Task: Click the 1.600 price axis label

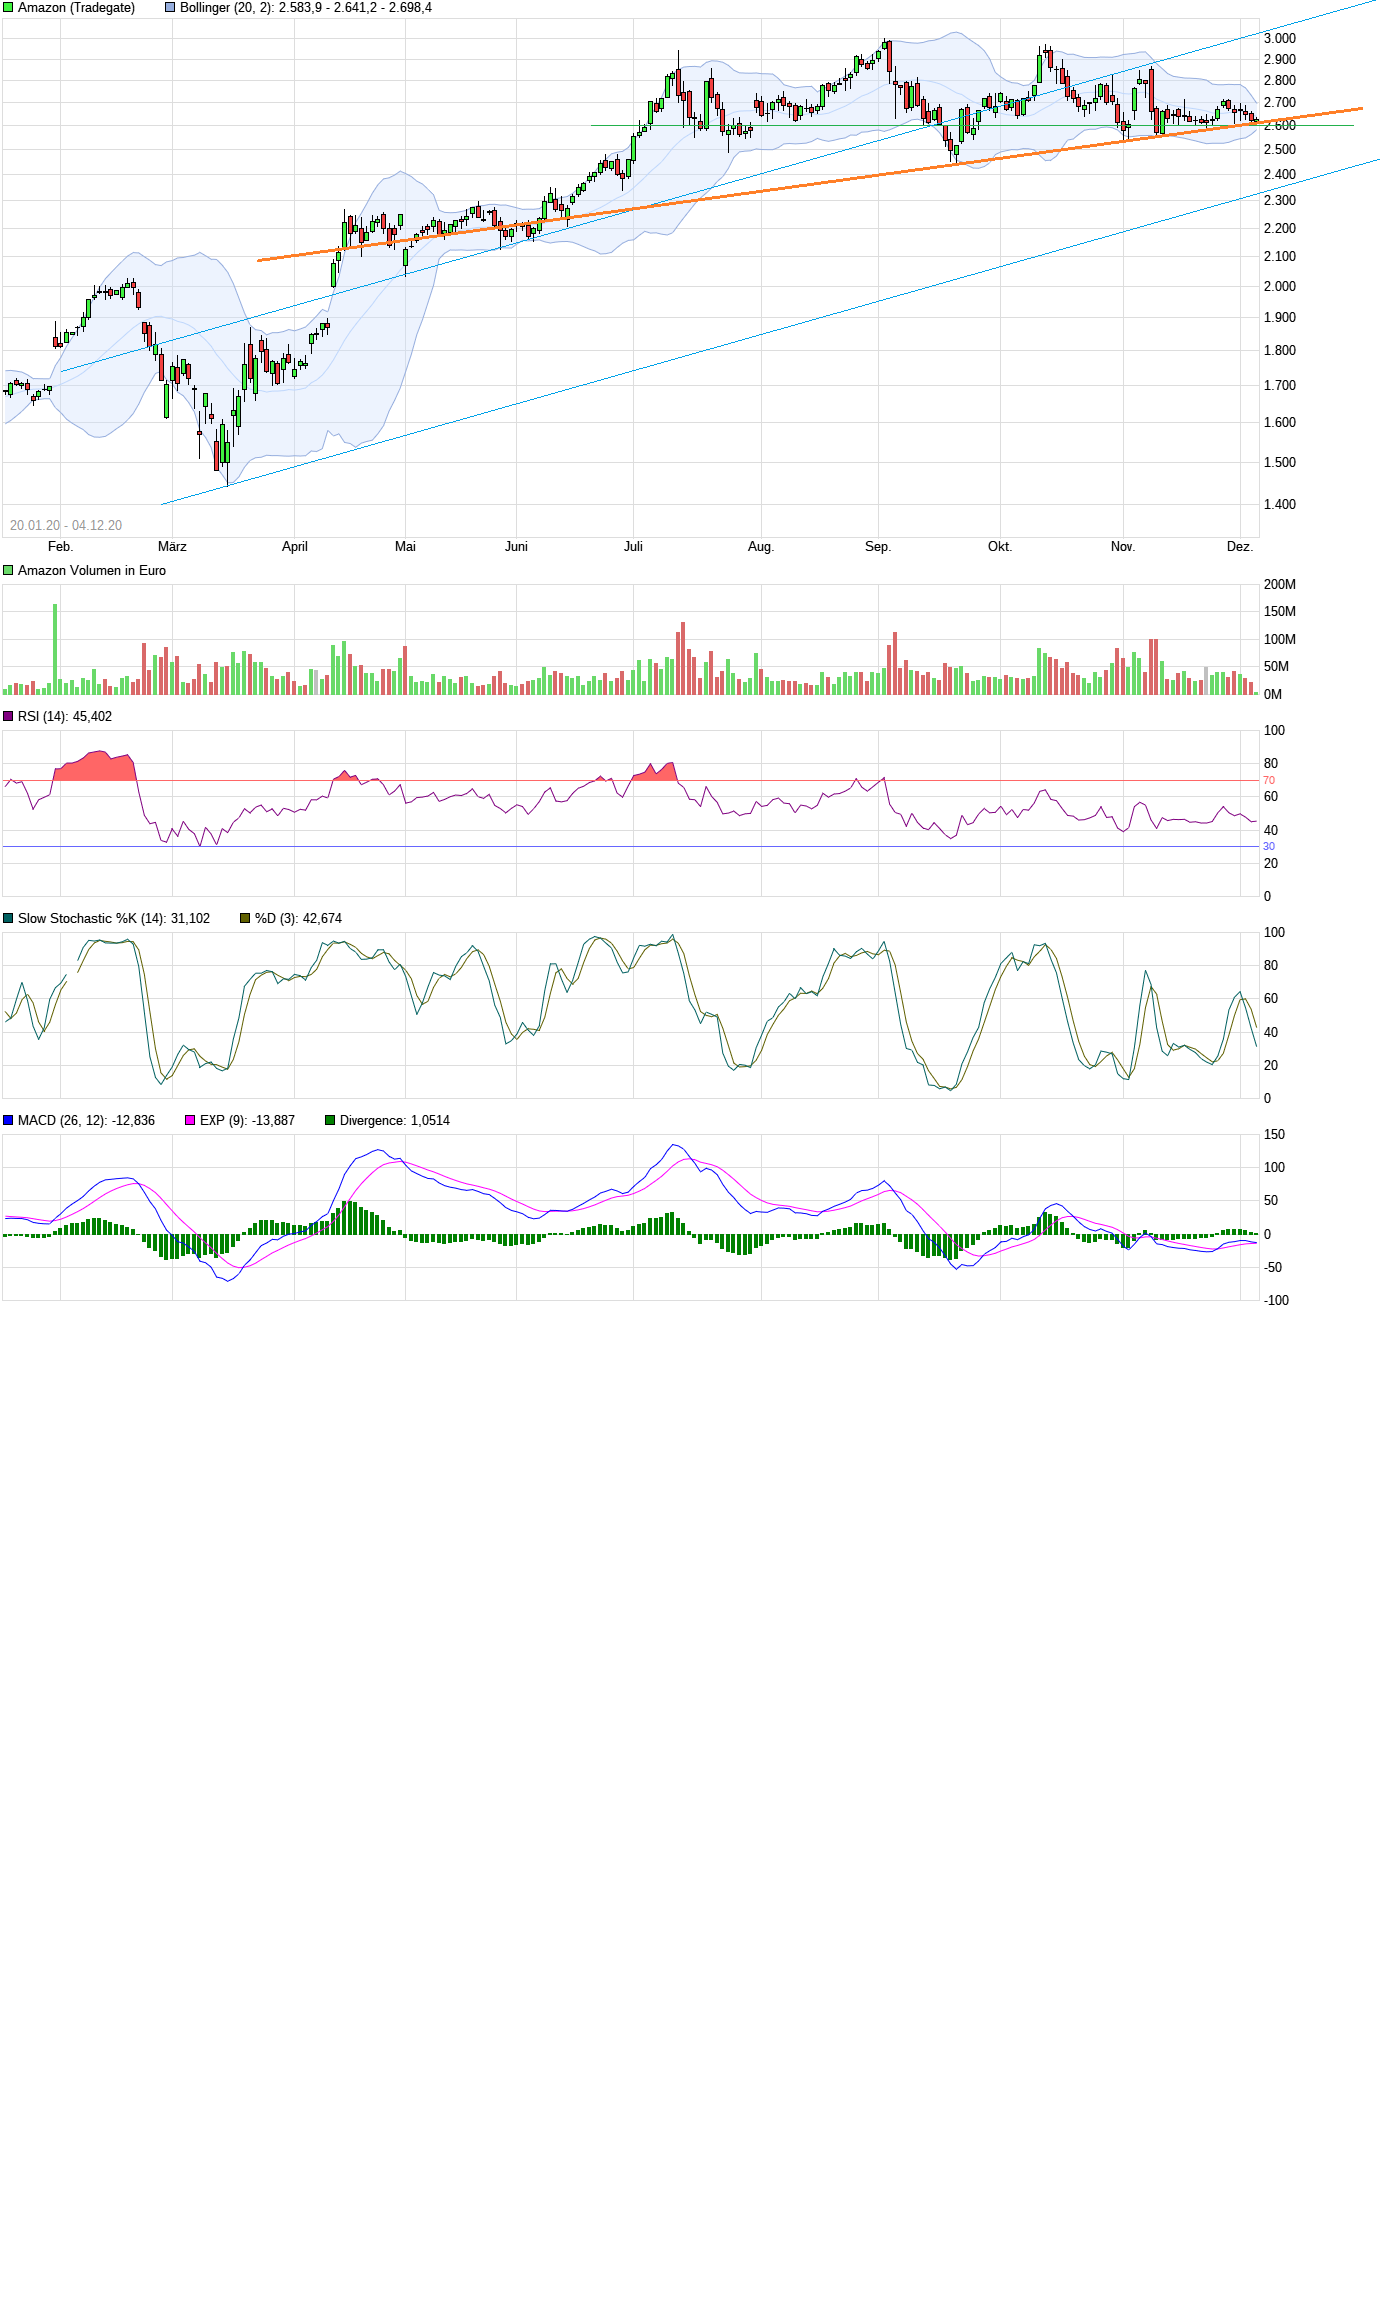Action: 1280,423
